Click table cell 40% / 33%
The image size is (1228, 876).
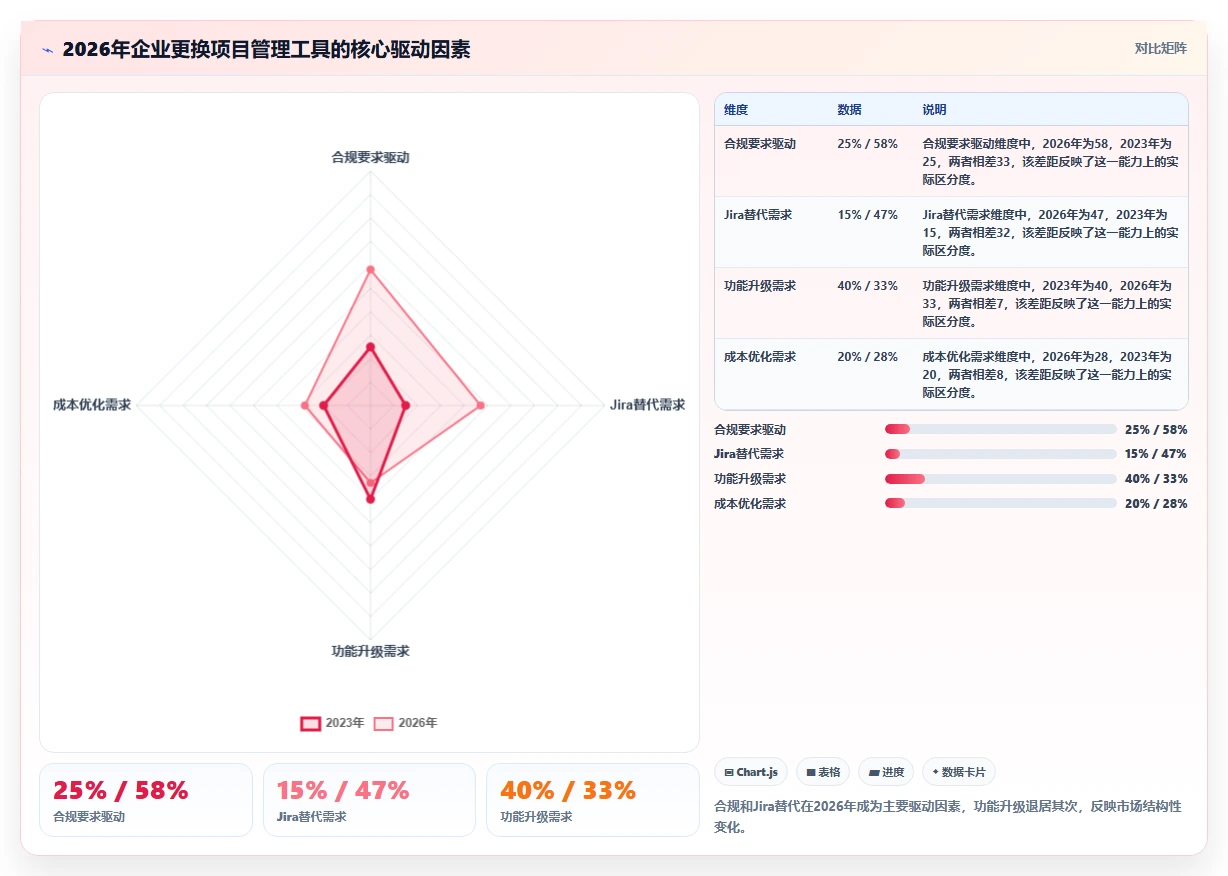[x=868, y=285]
